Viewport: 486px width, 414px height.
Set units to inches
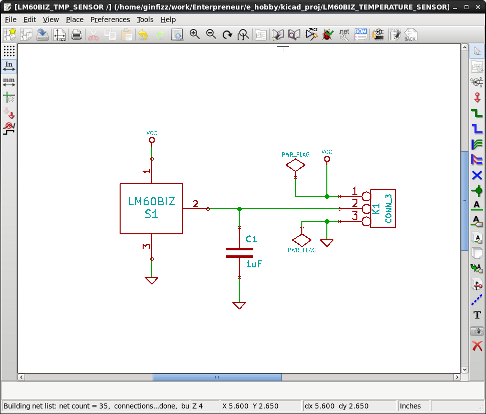[x=9, y=66]
